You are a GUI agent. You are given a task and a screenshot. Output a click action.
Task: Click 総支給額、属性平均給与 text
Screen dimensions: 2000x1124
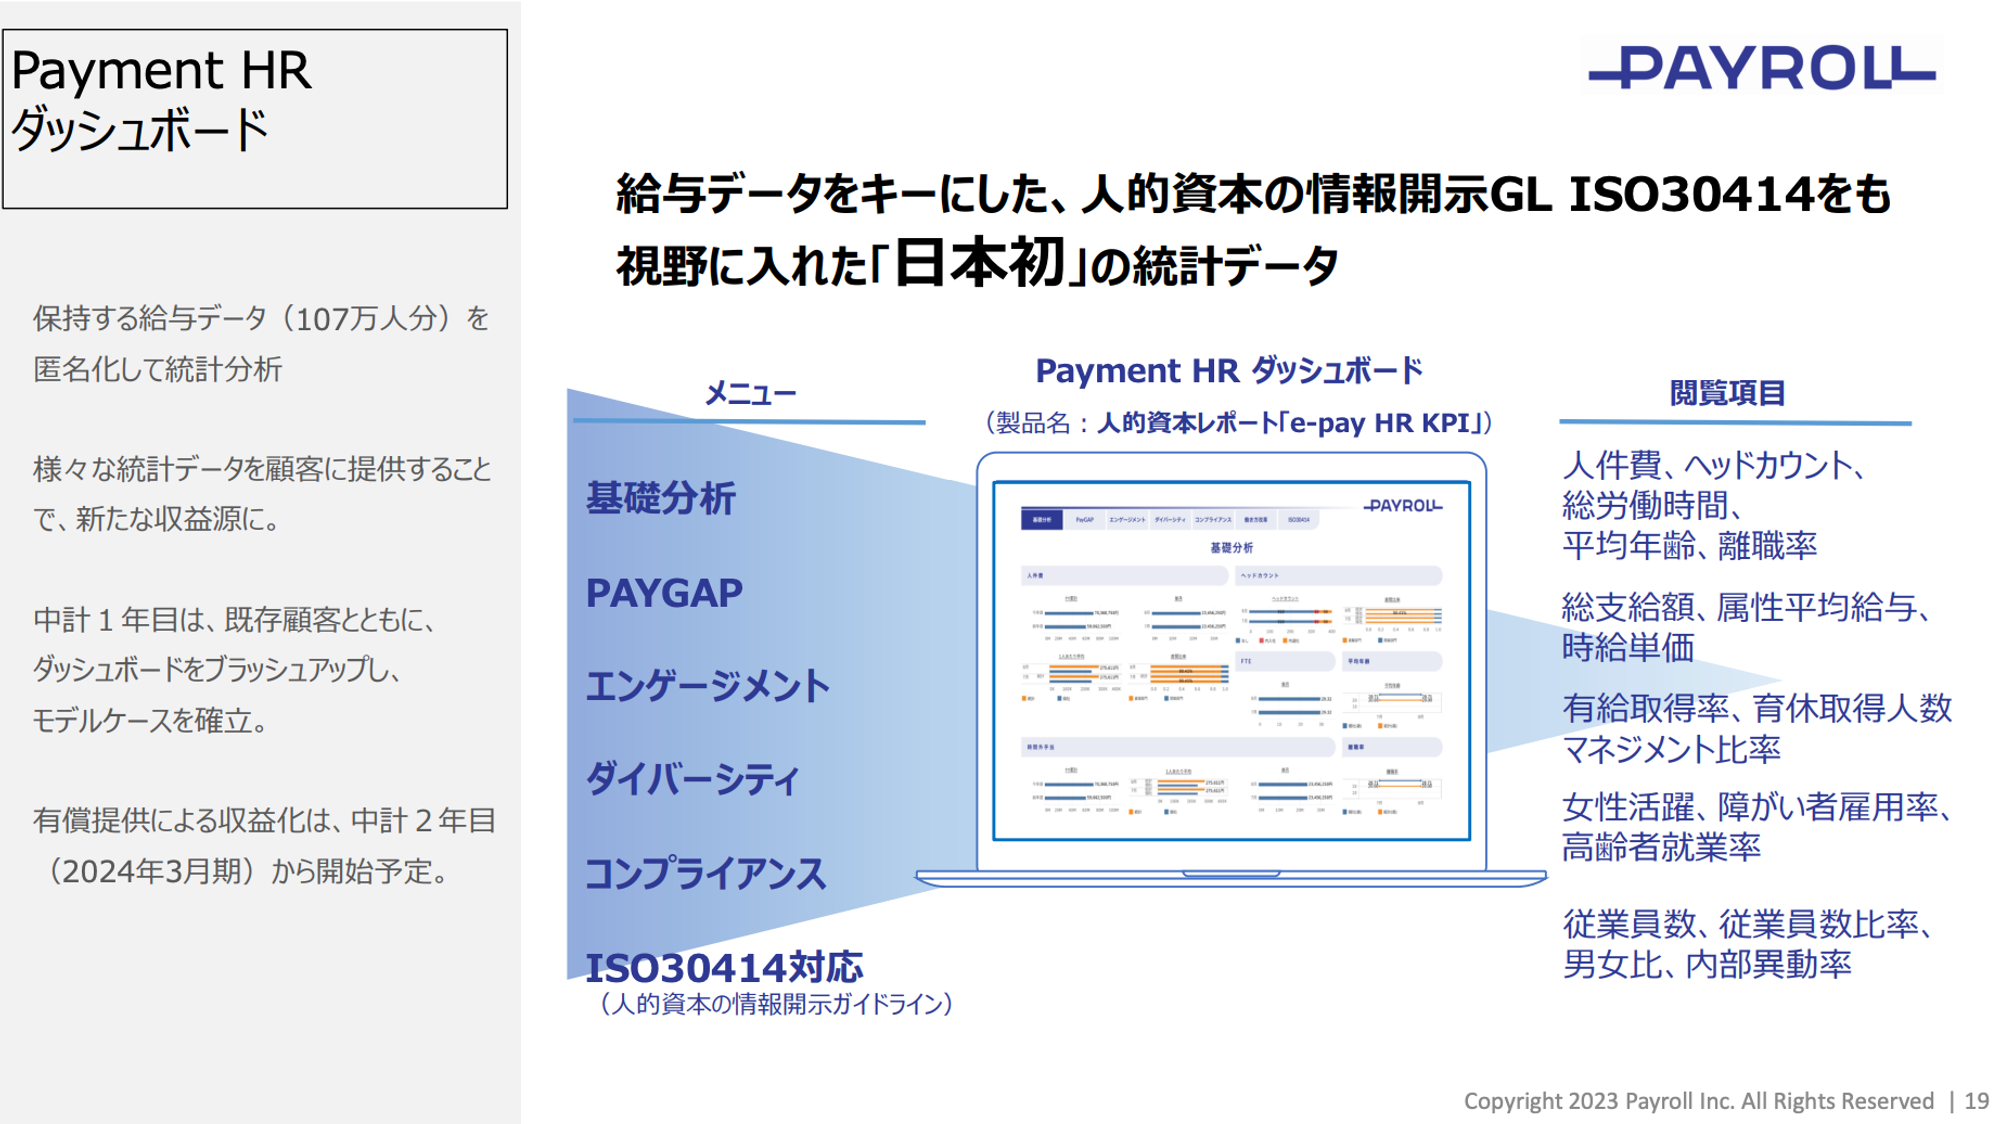coord(1746,607)
